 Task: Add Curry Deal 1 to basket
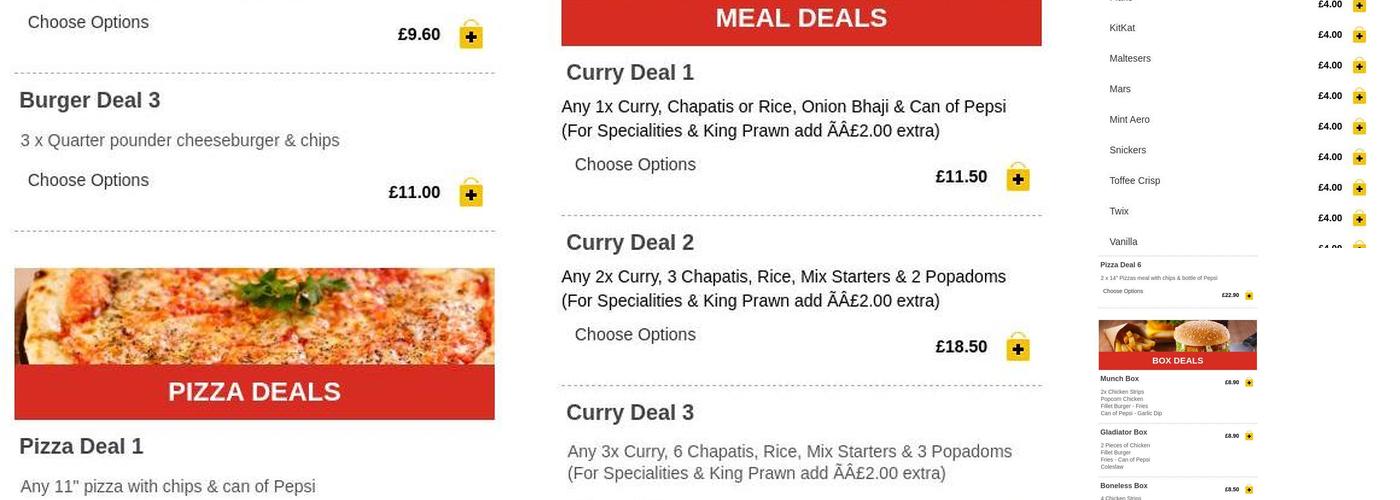(1018, 177)
